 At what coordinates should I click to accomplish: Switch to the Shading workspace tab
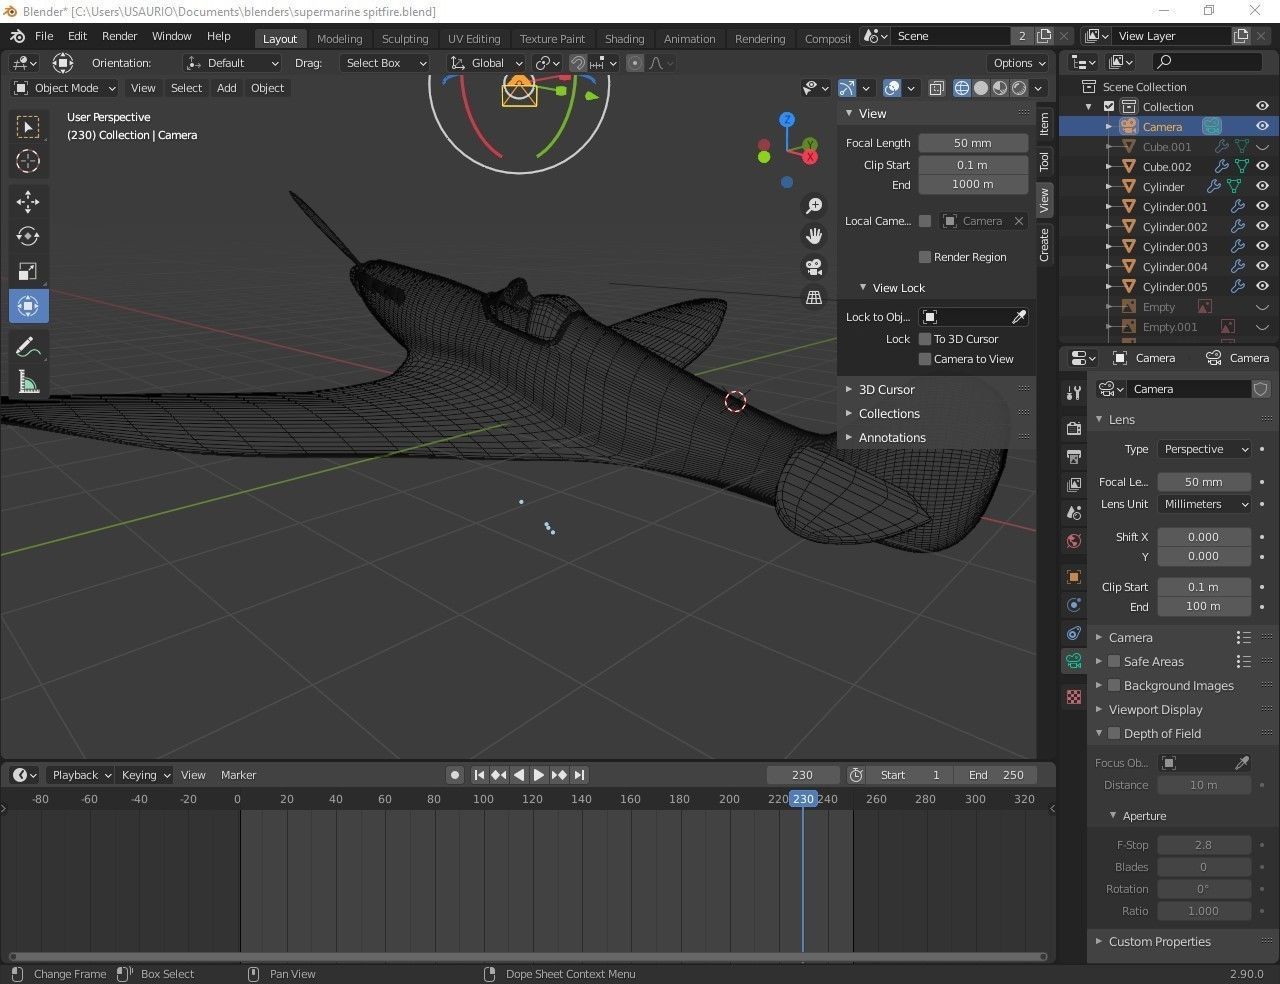(x=624, y=39)
